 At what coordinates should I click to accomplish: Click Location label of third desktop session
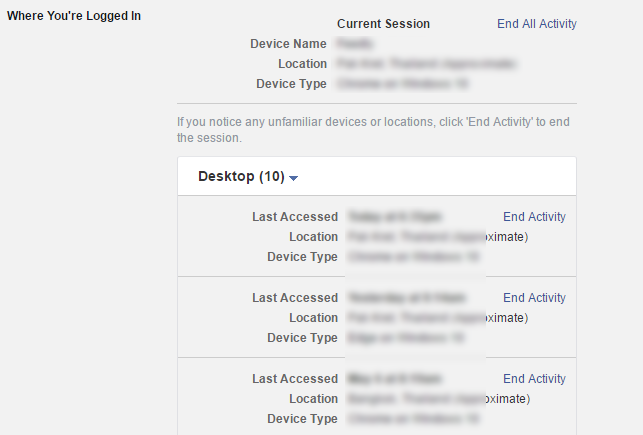(313, 399)
